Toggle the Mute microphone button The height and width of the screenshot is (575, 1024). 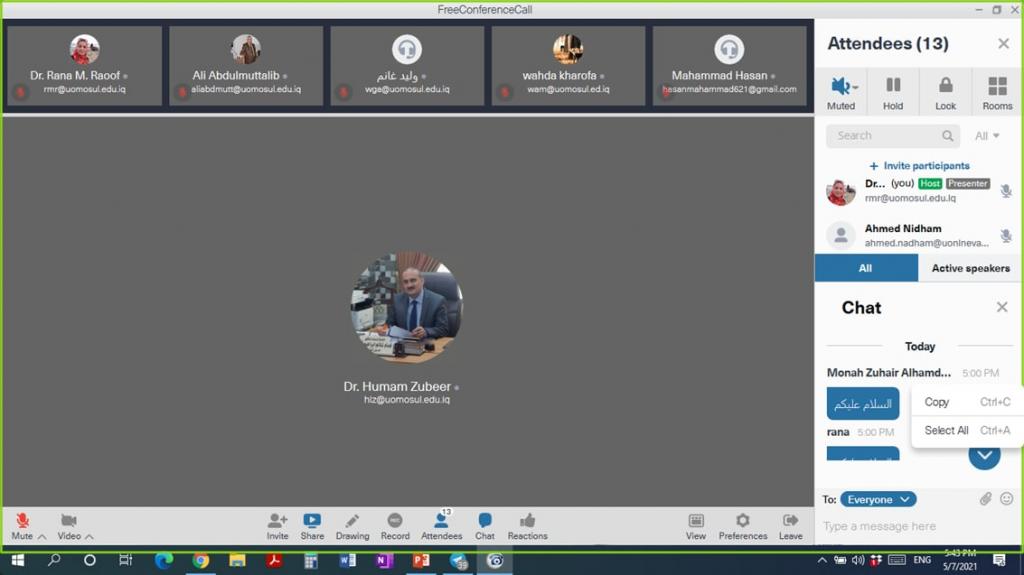(x=22, y=521)
